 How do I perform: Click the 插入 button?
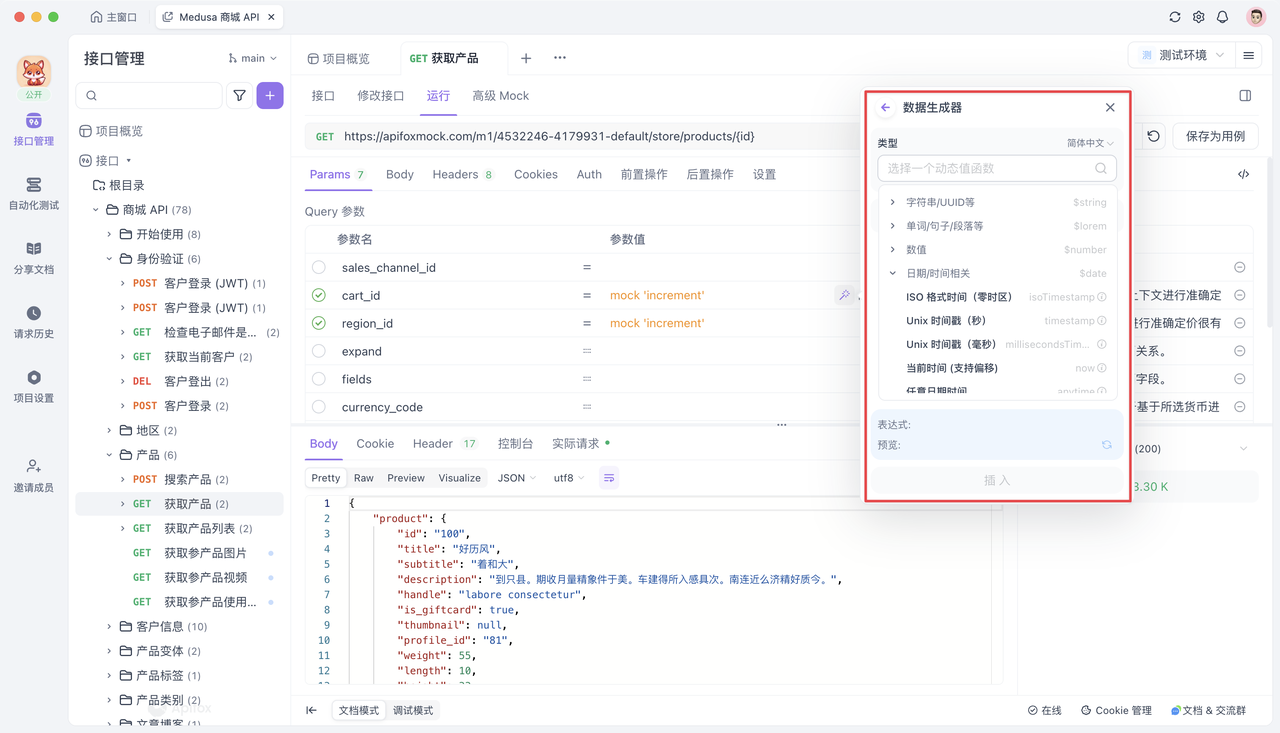tap(997, 481)
